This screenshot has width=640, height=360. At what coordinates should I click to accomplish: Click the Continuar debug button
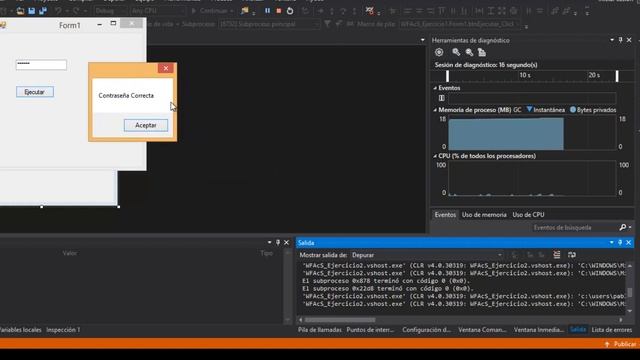[210, 11]
